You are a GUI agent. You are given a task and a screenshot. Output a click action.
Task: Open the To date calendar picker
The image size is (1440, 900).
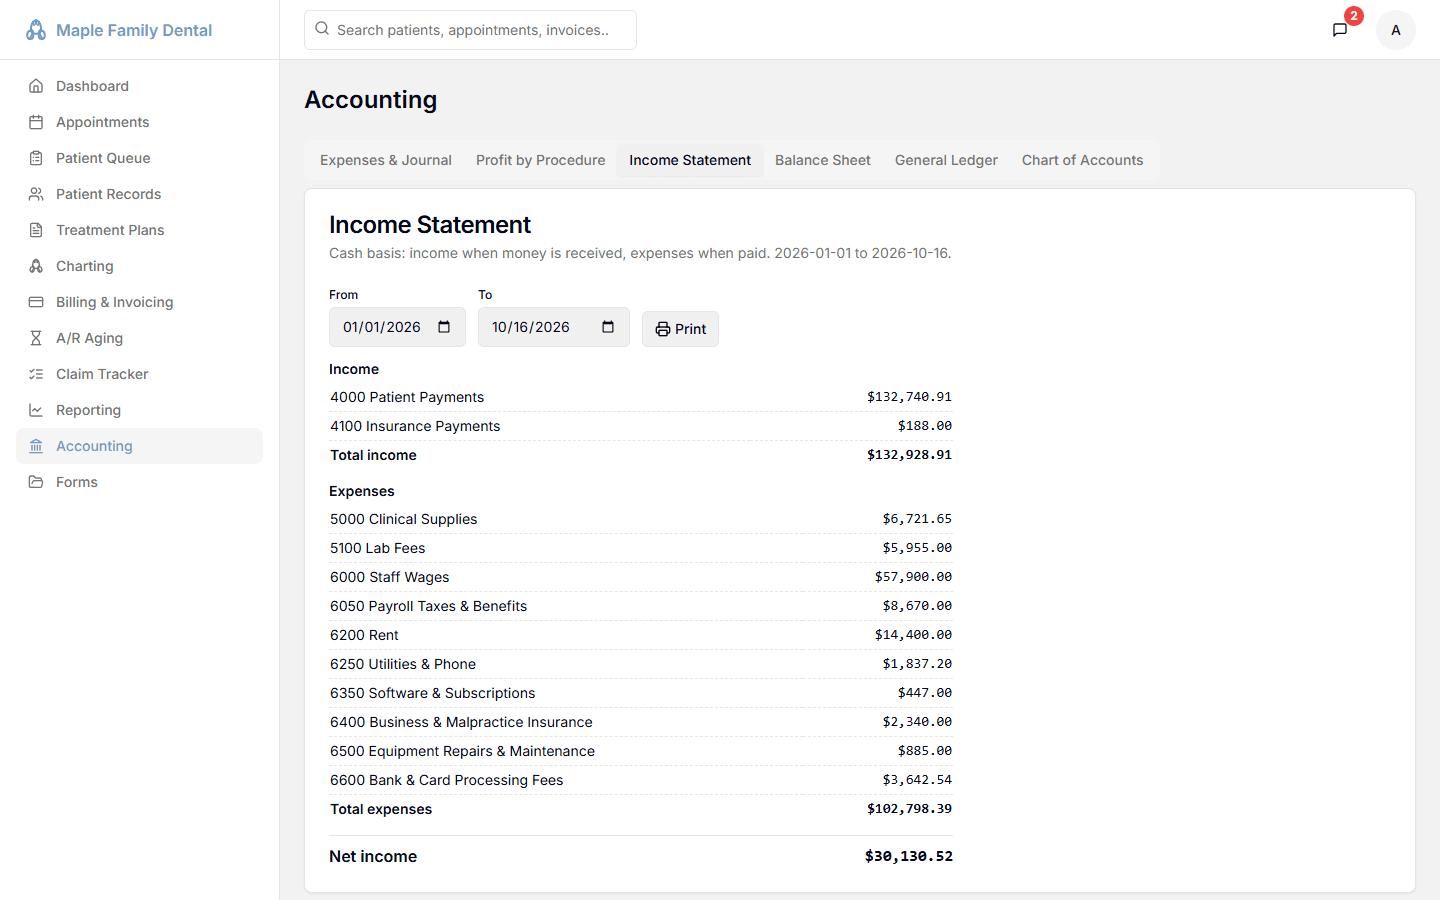coord(608,327)
